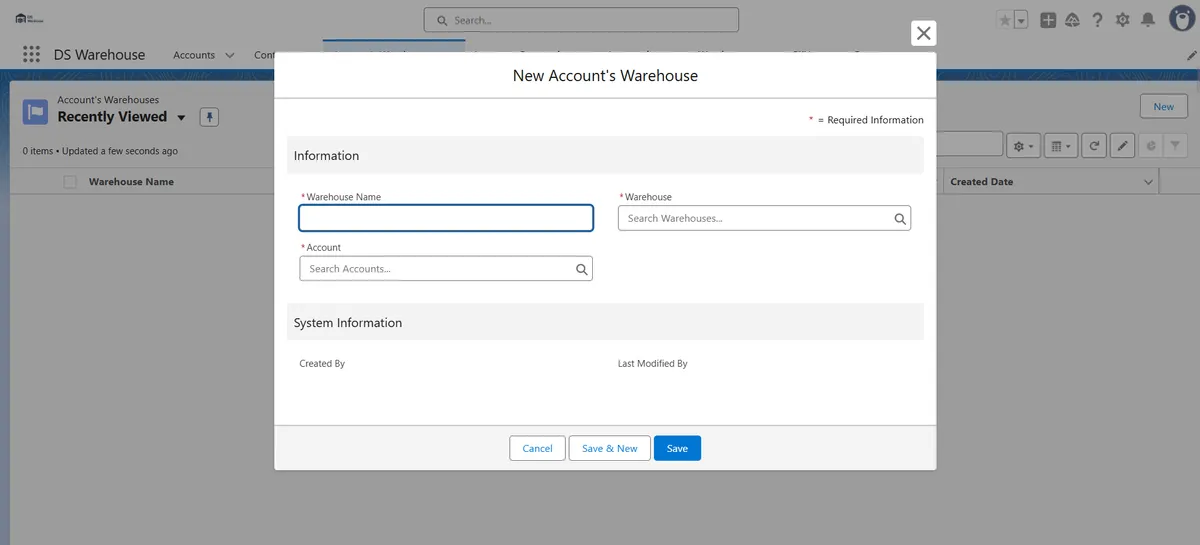Screen dimensions: 1200x545
Task: Open the user profile avatar
Action: point(1181,20)
